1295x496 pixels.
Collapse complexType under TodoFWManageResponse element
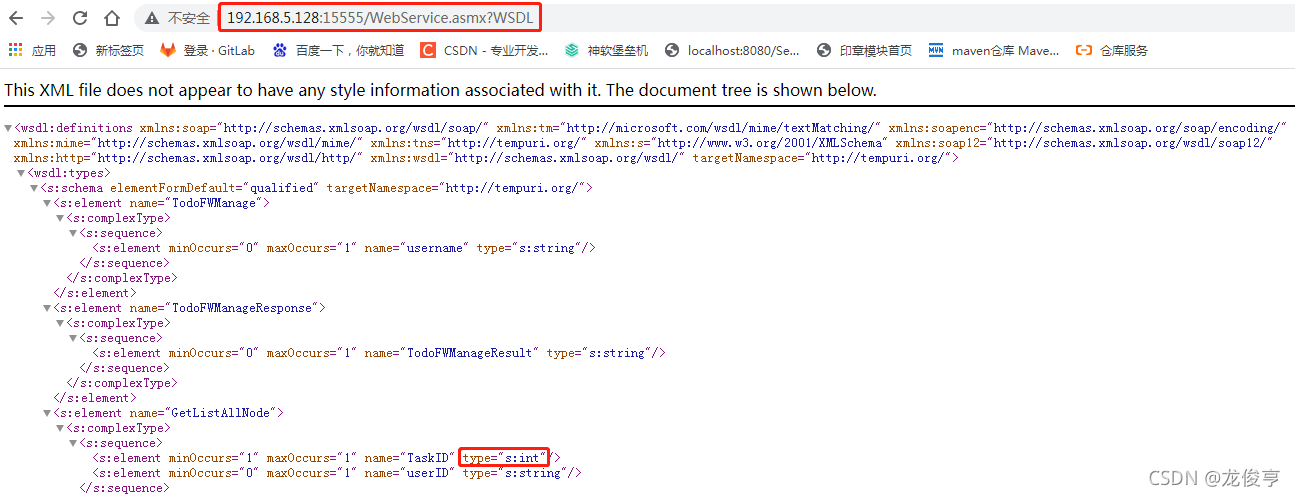[x=60, y=323]
